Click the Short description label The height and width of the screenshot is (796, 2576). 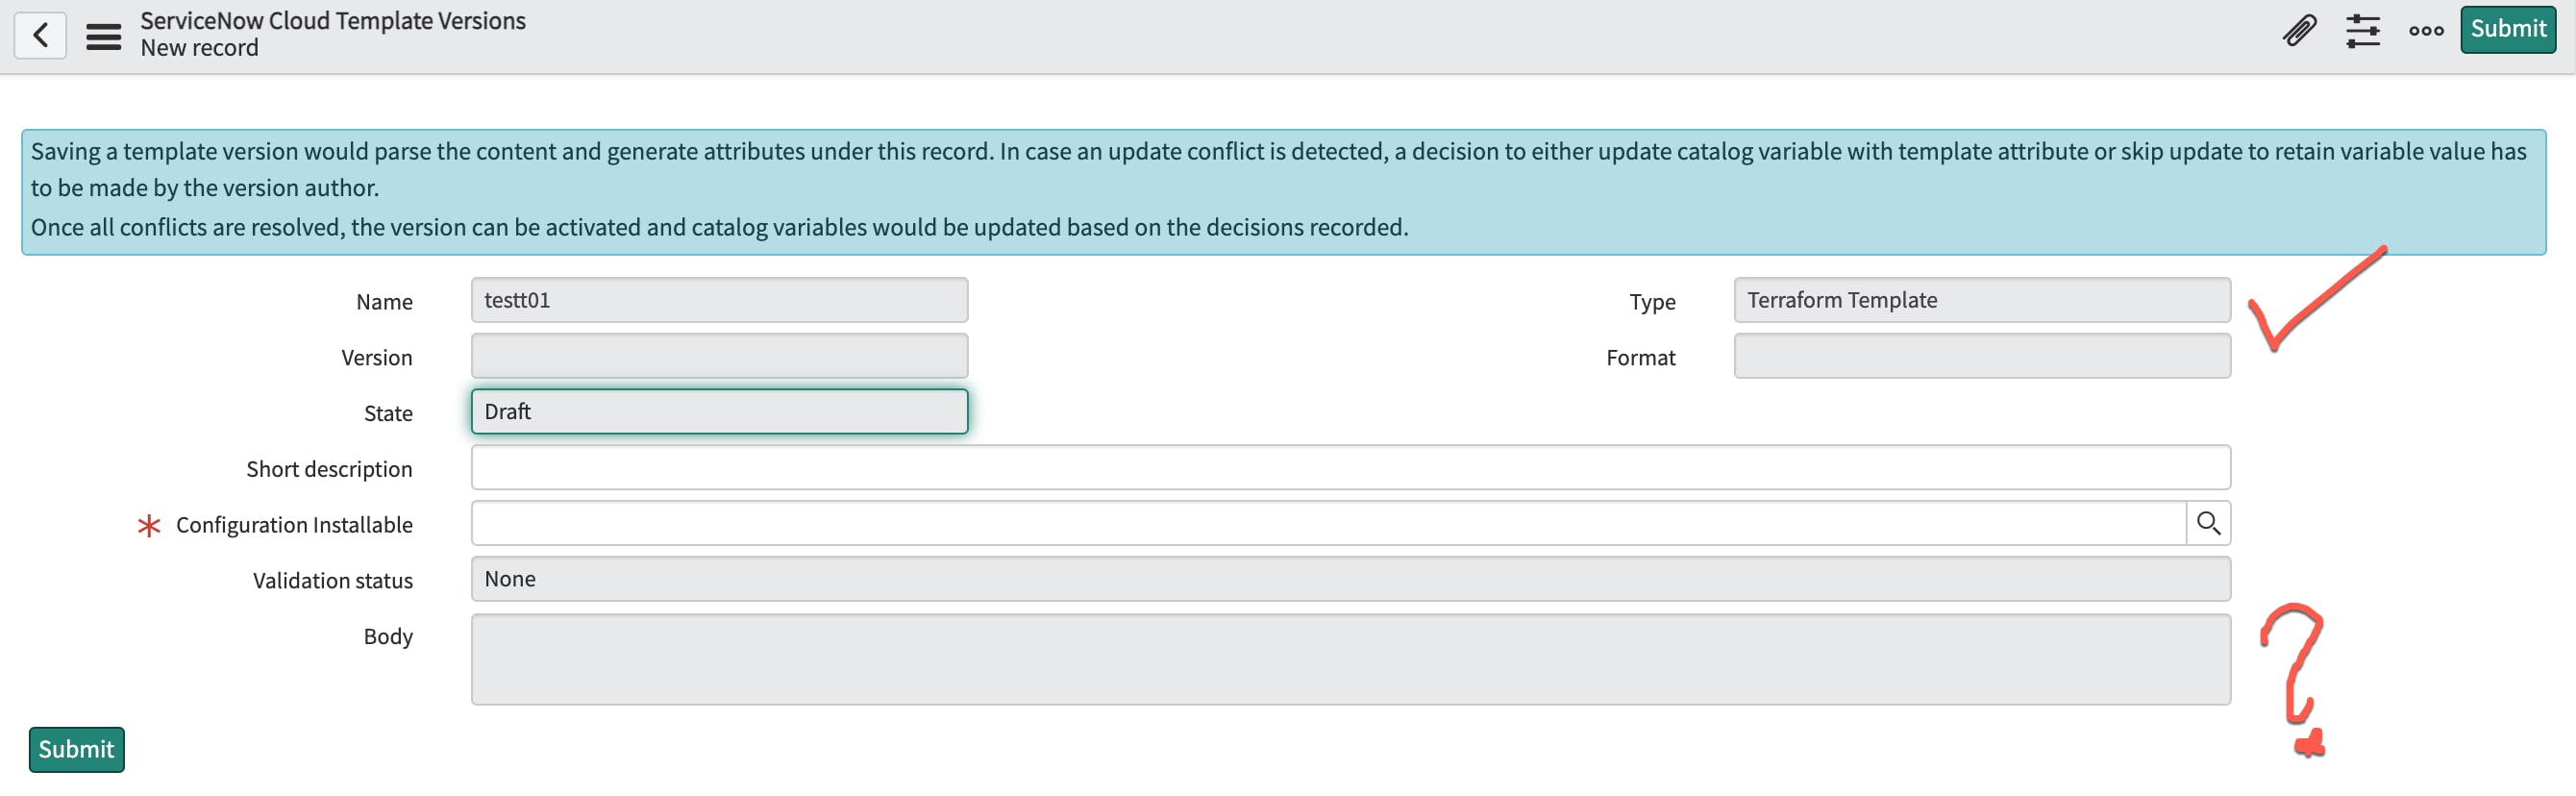pyautogui.click(x=329, y=469)
